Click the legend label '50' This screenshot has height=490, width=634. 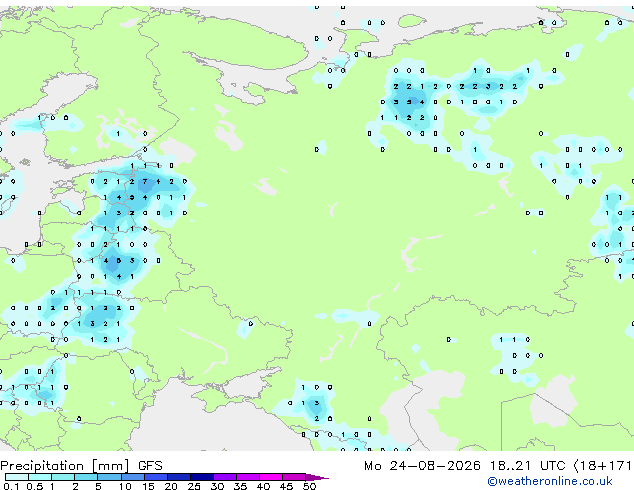click(x=309, y=486)
